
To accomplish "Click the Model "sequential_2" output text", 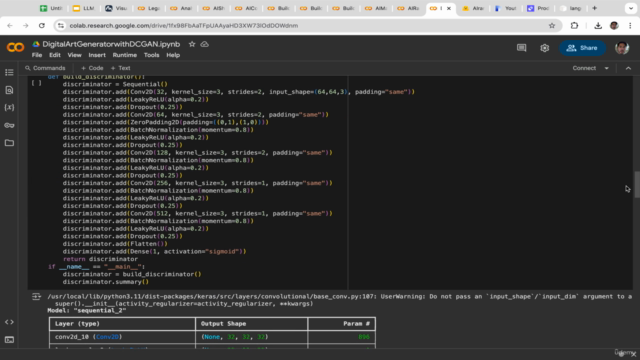I will (87, 311).
